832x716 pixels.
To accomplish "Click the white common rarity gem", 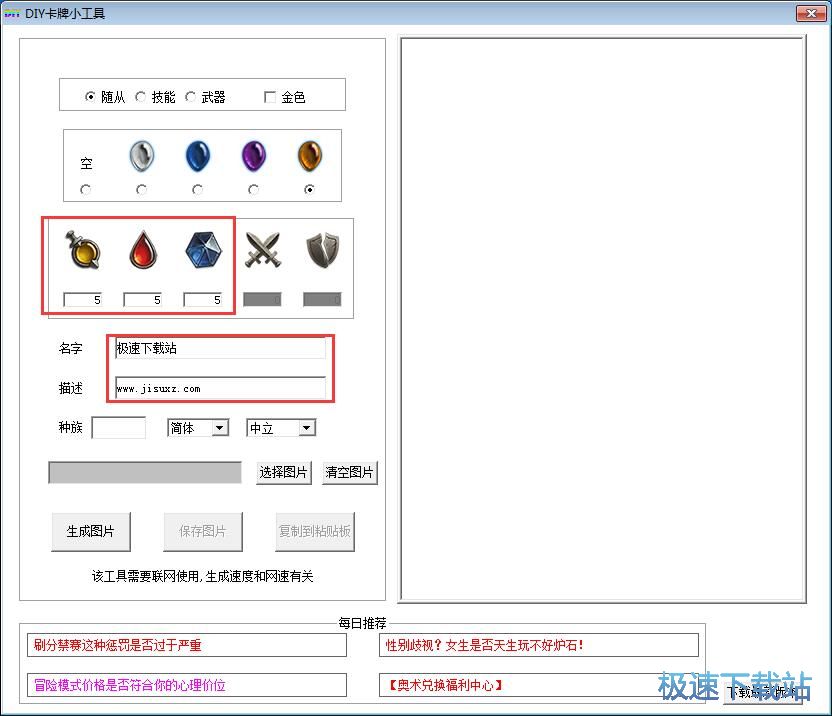I will click(x=142, y=156).
